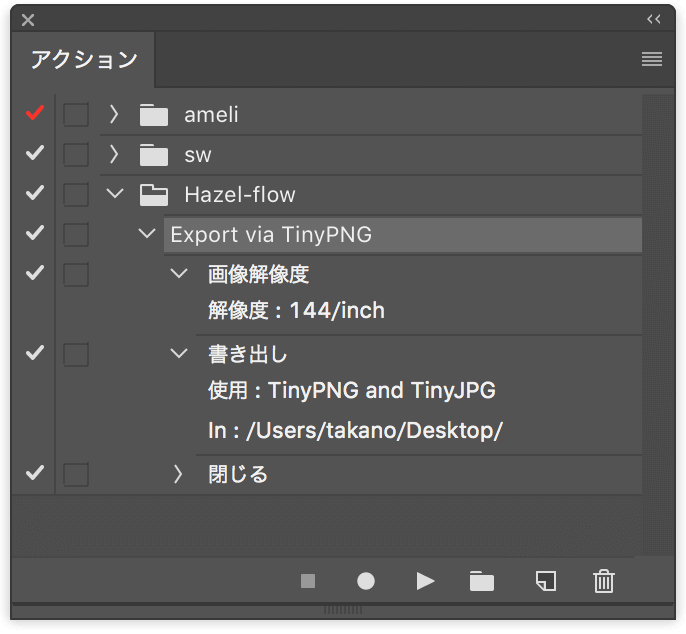The width and height of the screenshot is (686, 634).
Task: Expand the ameli action set
Action: (x=114, y=114)
